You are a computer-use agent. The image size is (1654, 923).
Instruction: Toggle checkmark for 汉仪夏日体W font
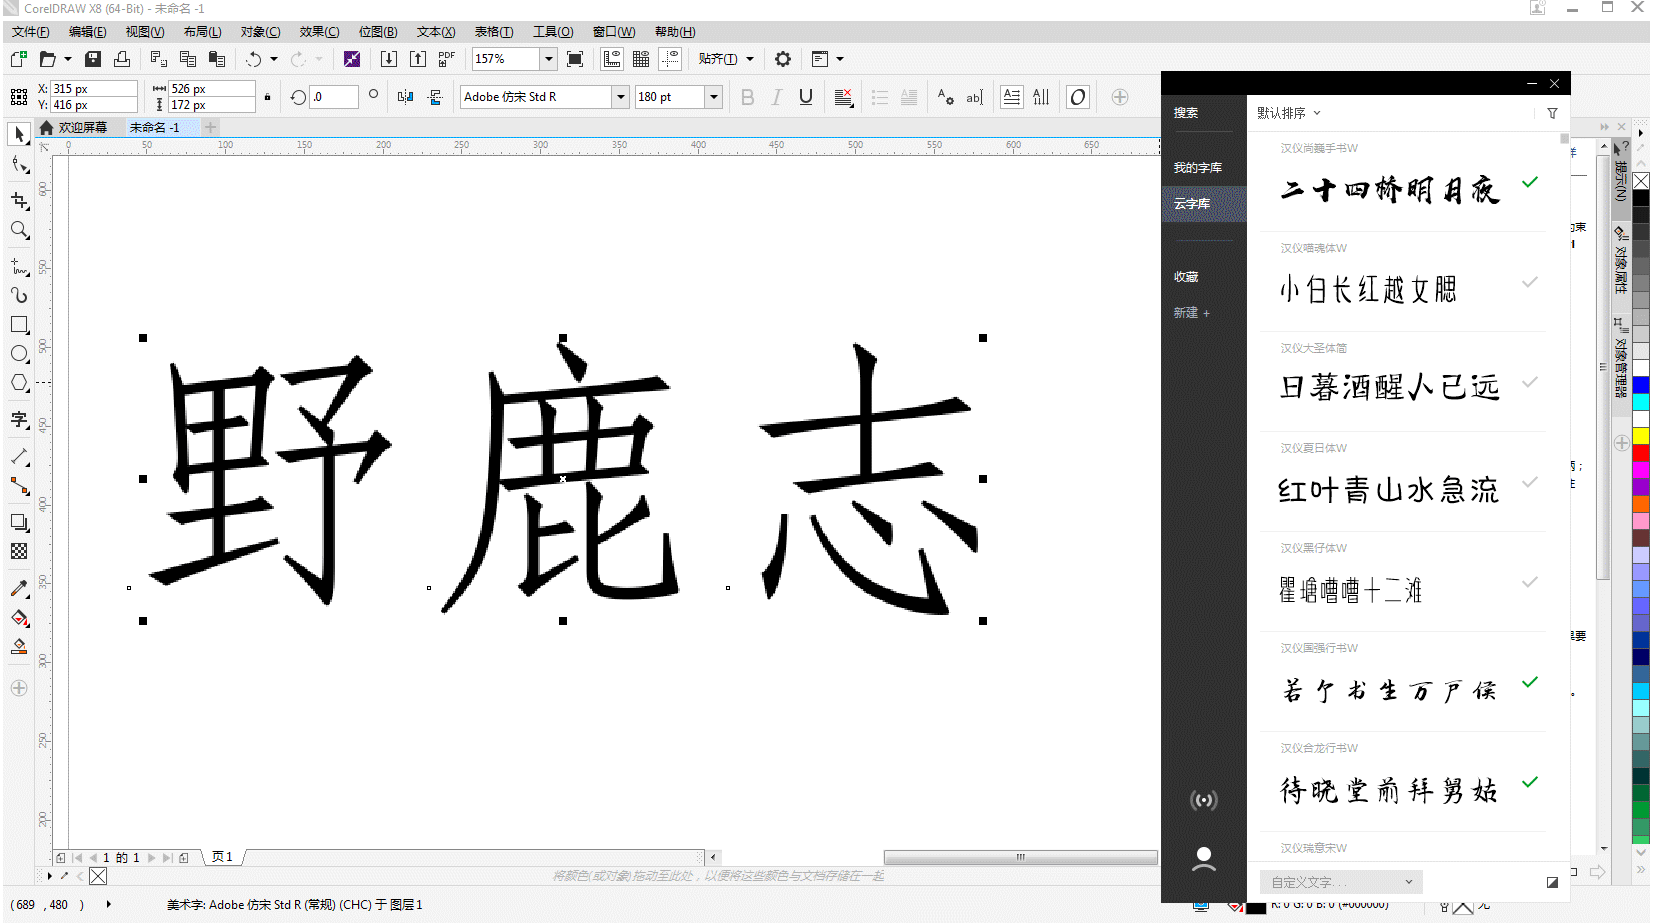[1530, 482]
